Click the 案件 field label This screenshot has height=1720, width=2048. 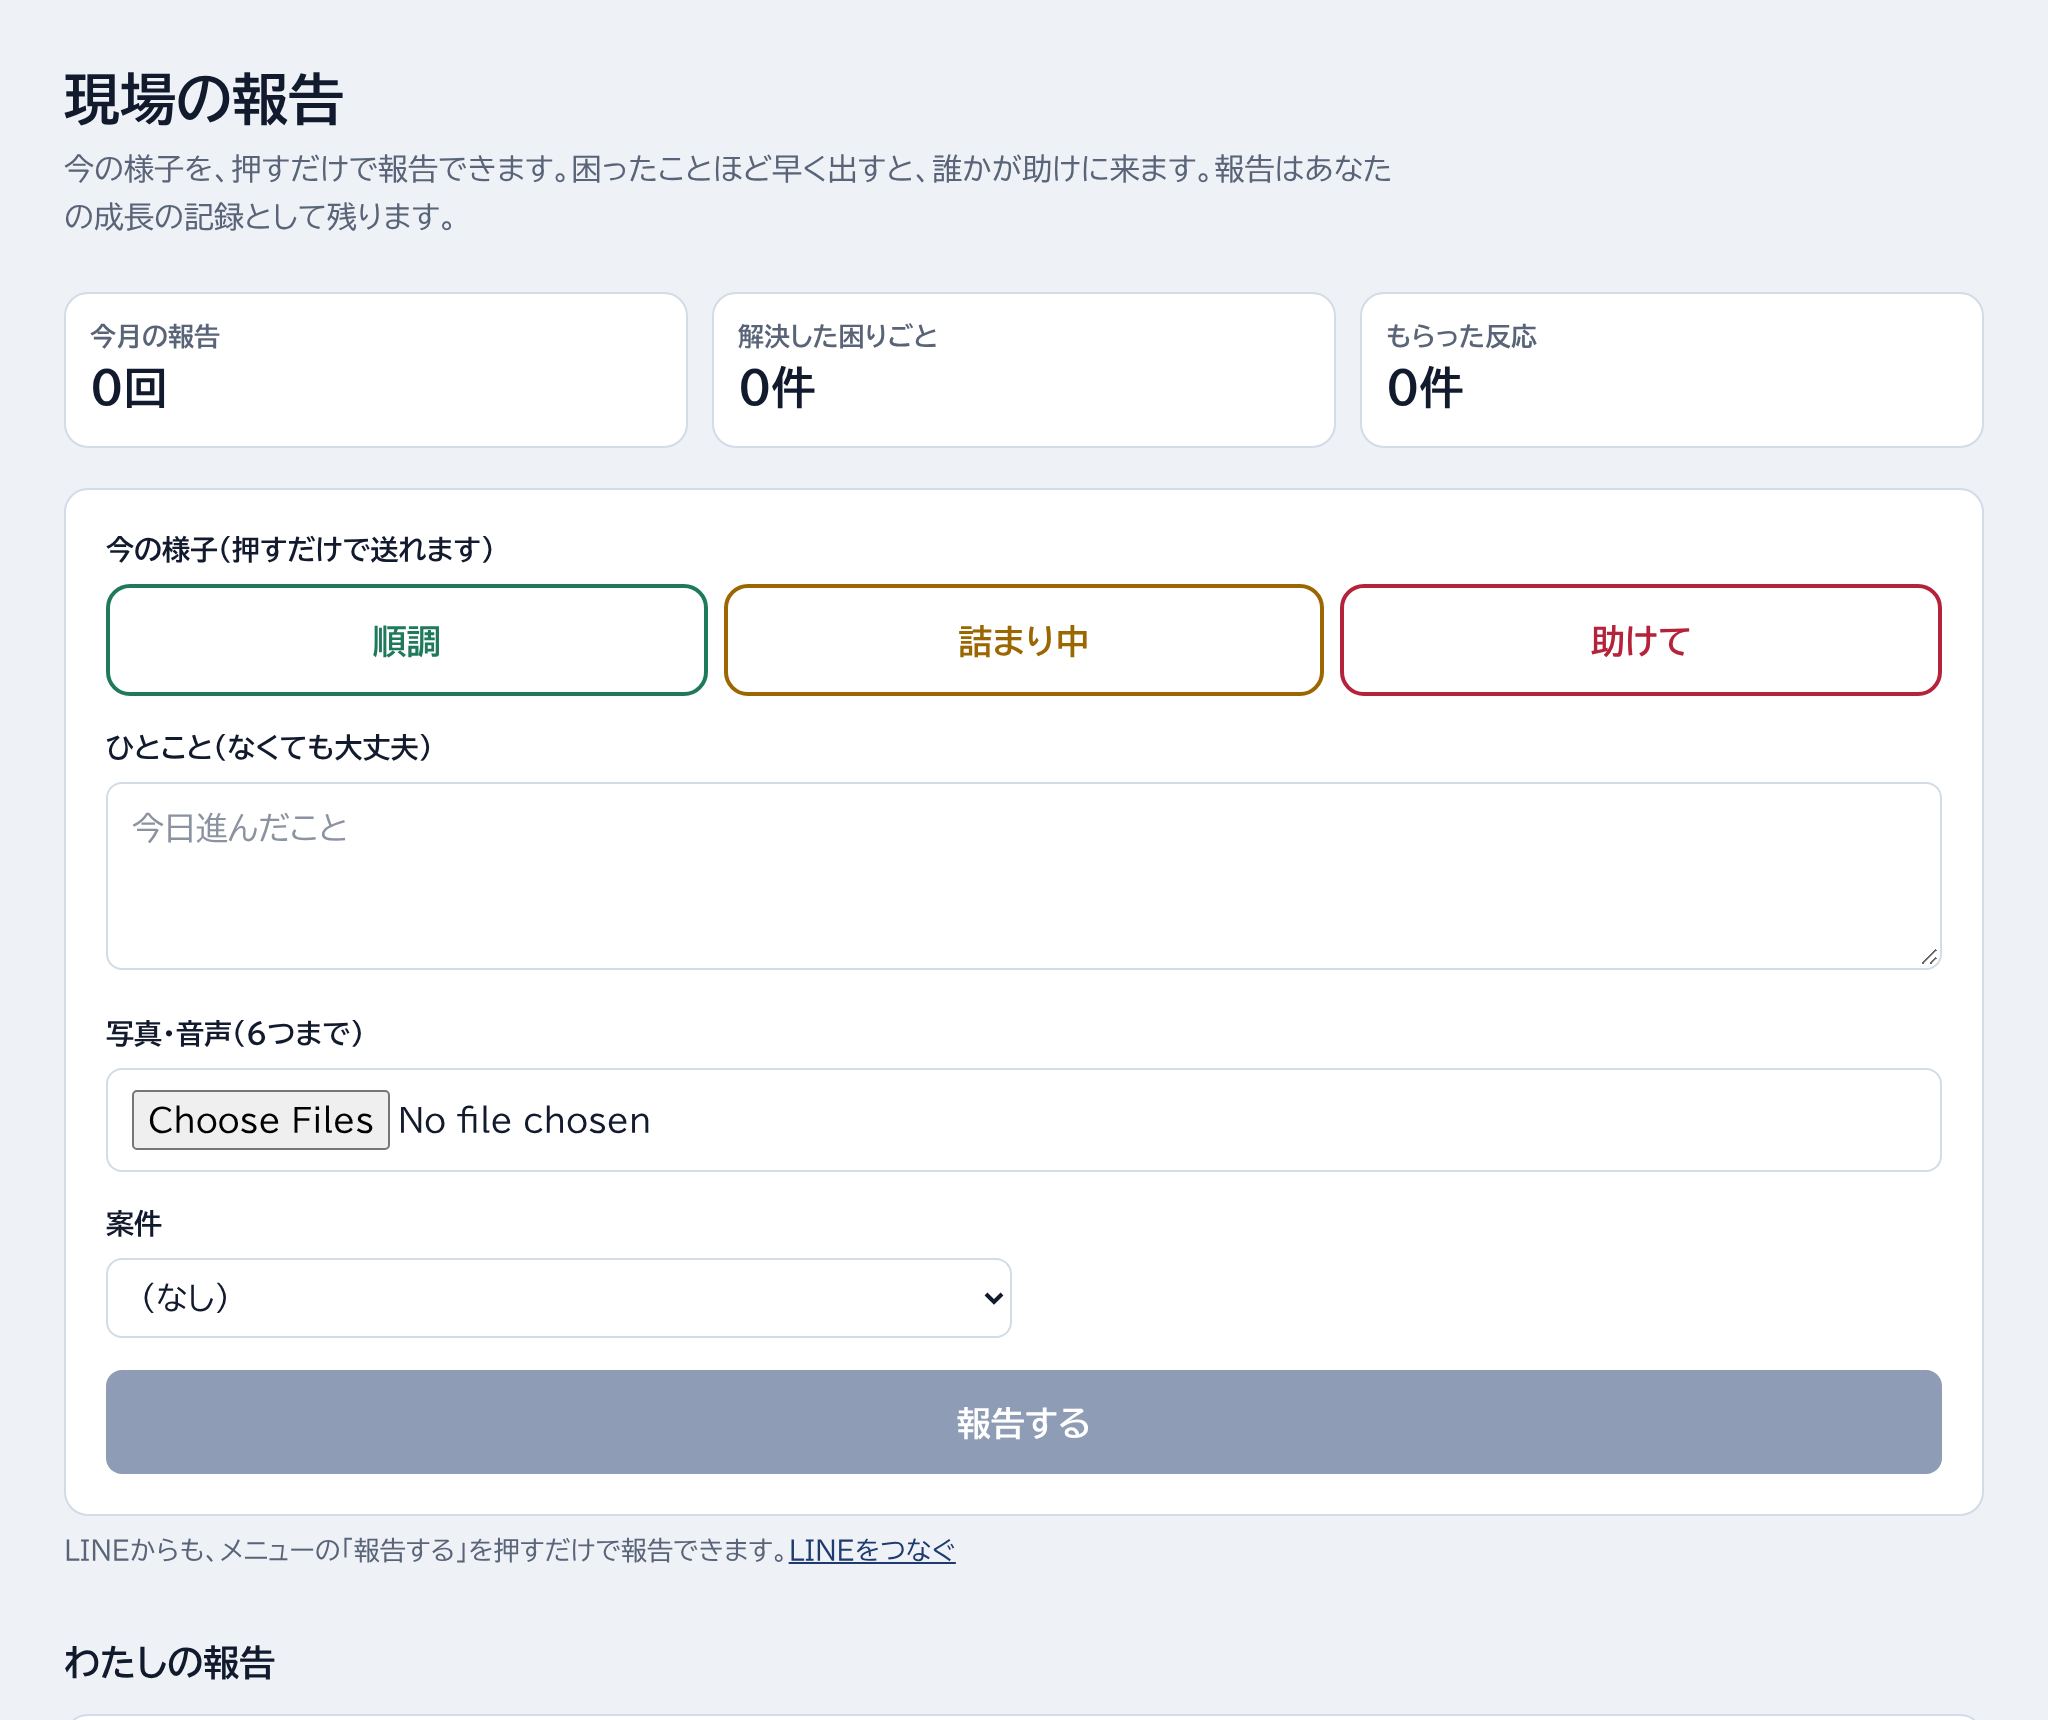pyautogui.click(x=134, y=1223)
